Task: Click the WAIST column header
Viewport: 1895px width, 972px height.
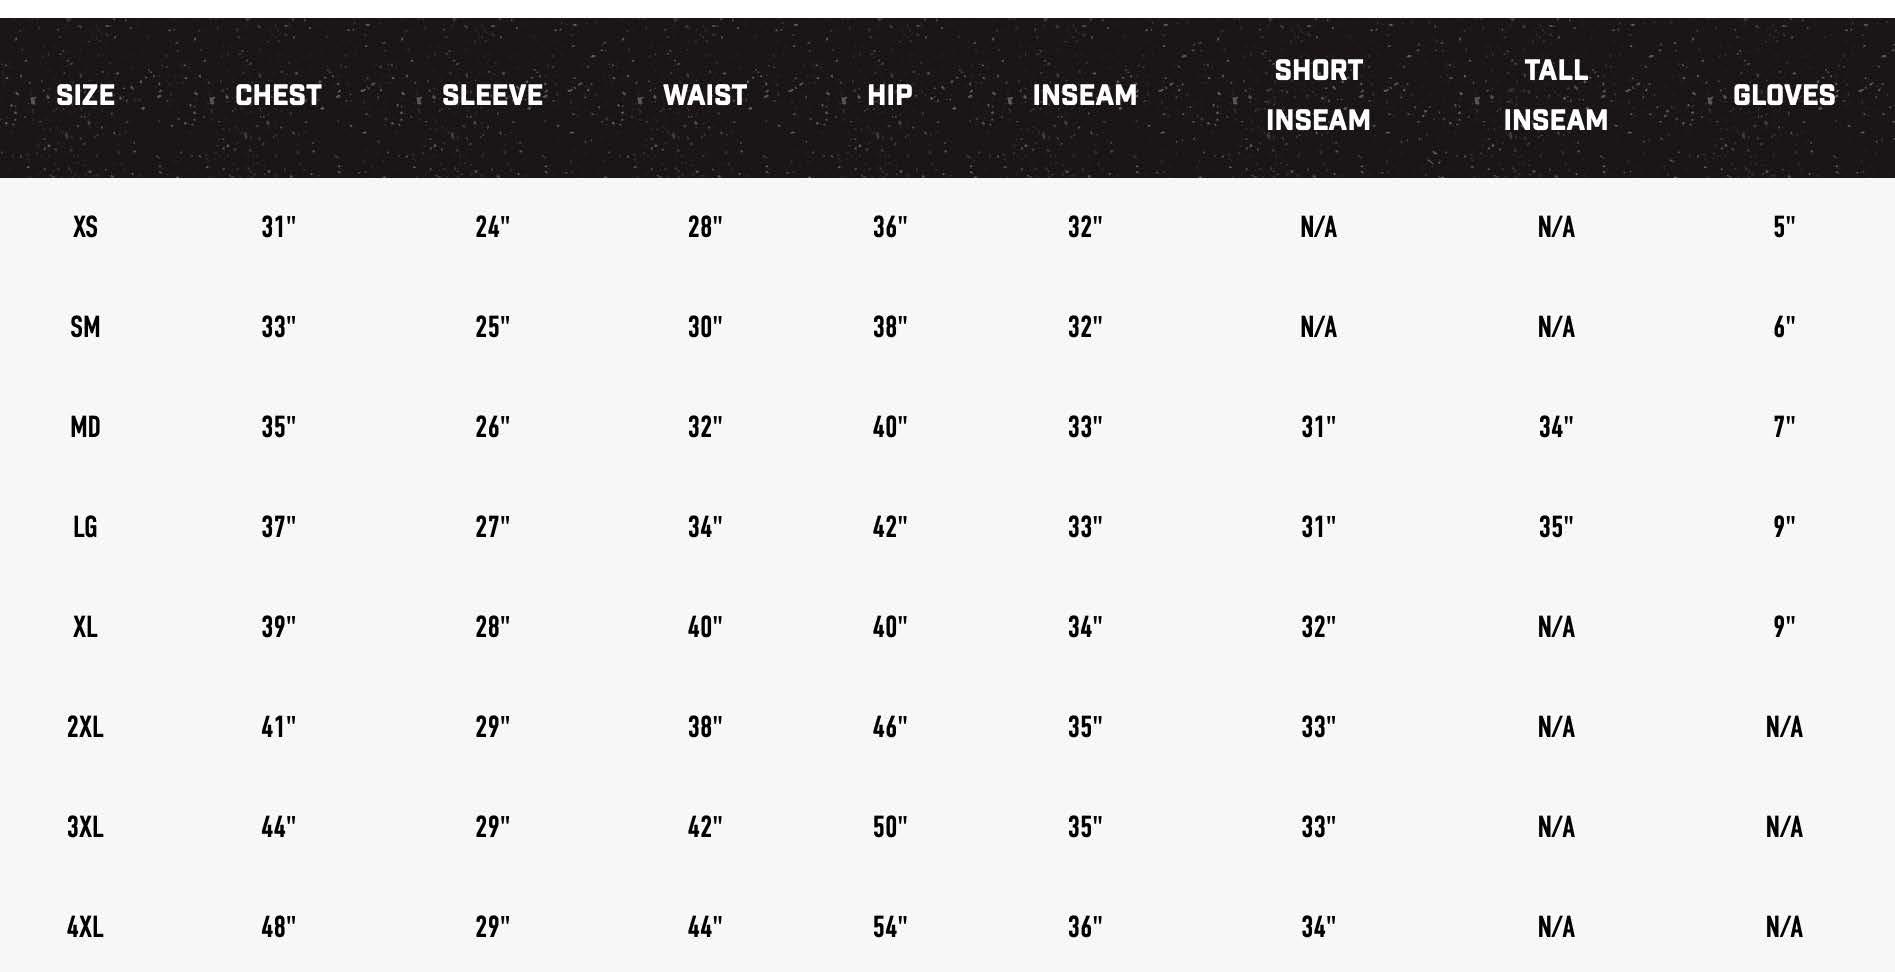Action: (x=705, y=95)
